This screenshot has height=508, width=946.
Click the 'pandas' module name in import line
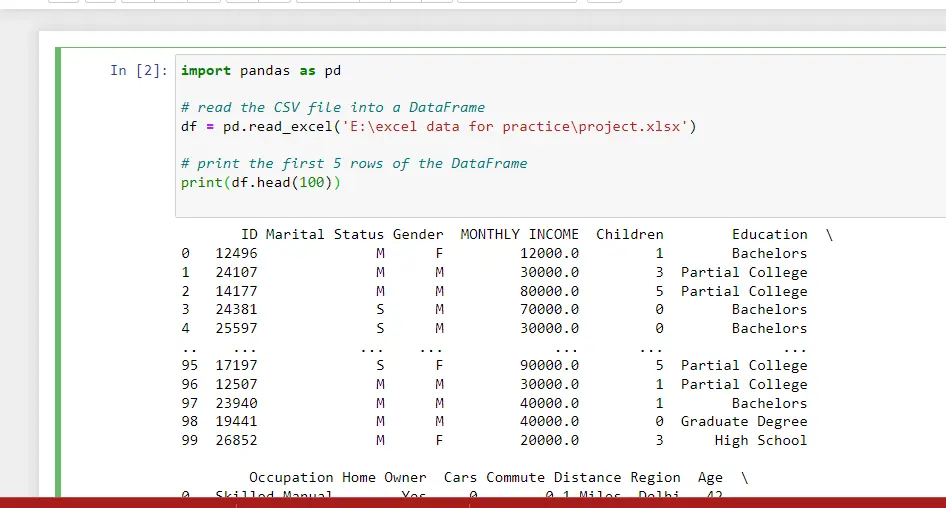point(265,71)
